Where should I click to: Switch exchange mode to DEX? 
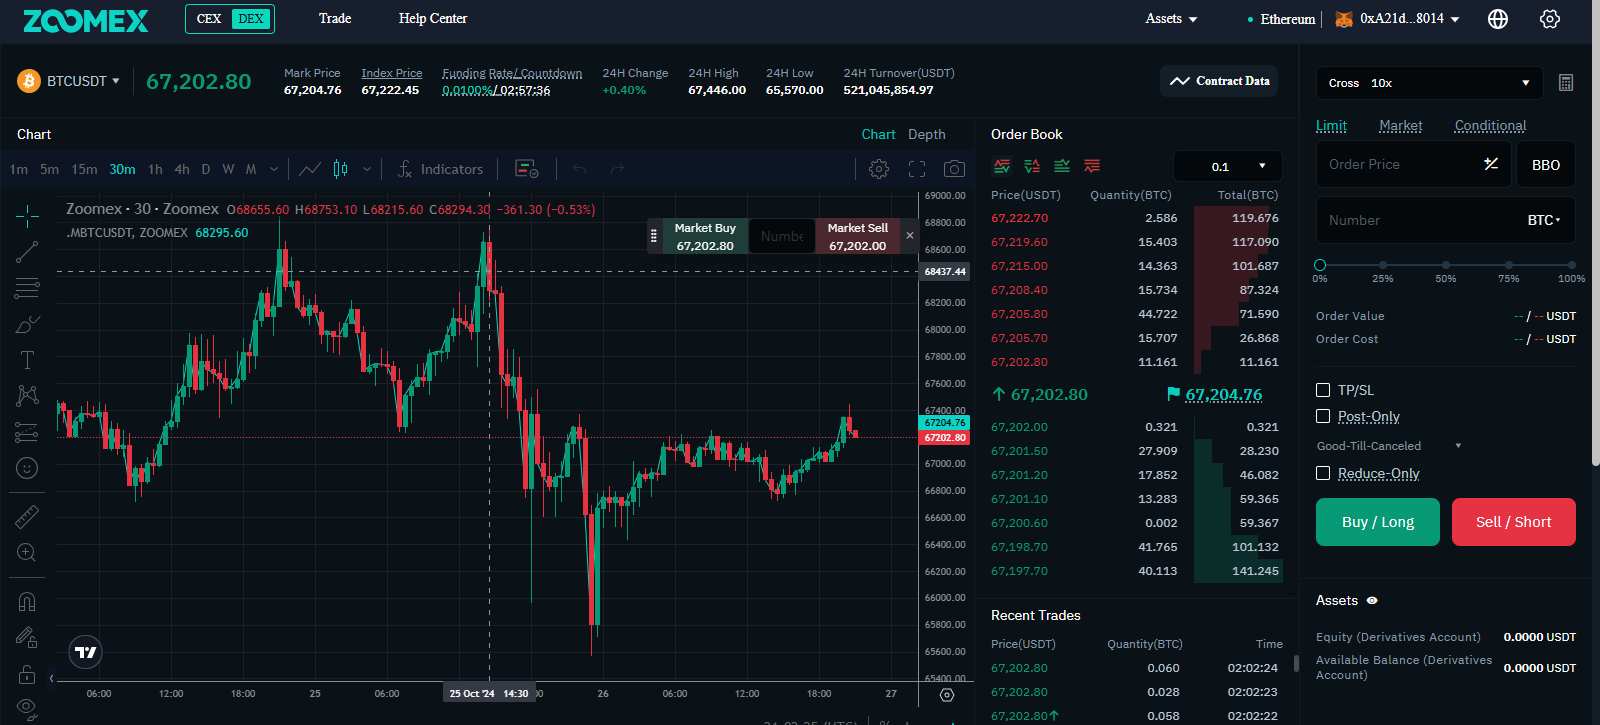coord(251,19)
